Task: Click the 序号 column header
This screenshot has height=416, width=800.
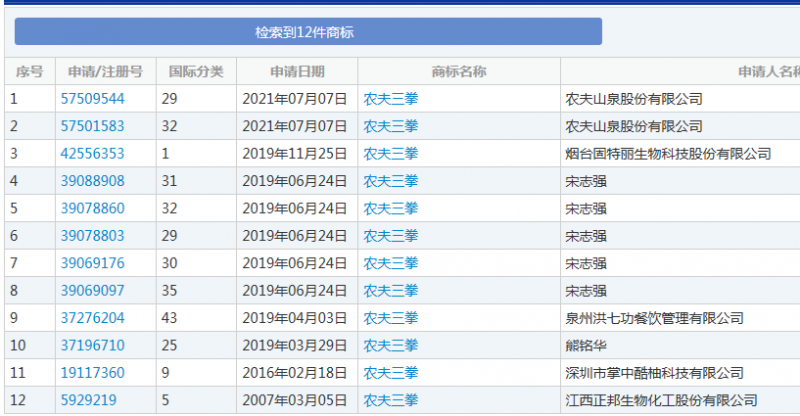Action: click(30, 71)
